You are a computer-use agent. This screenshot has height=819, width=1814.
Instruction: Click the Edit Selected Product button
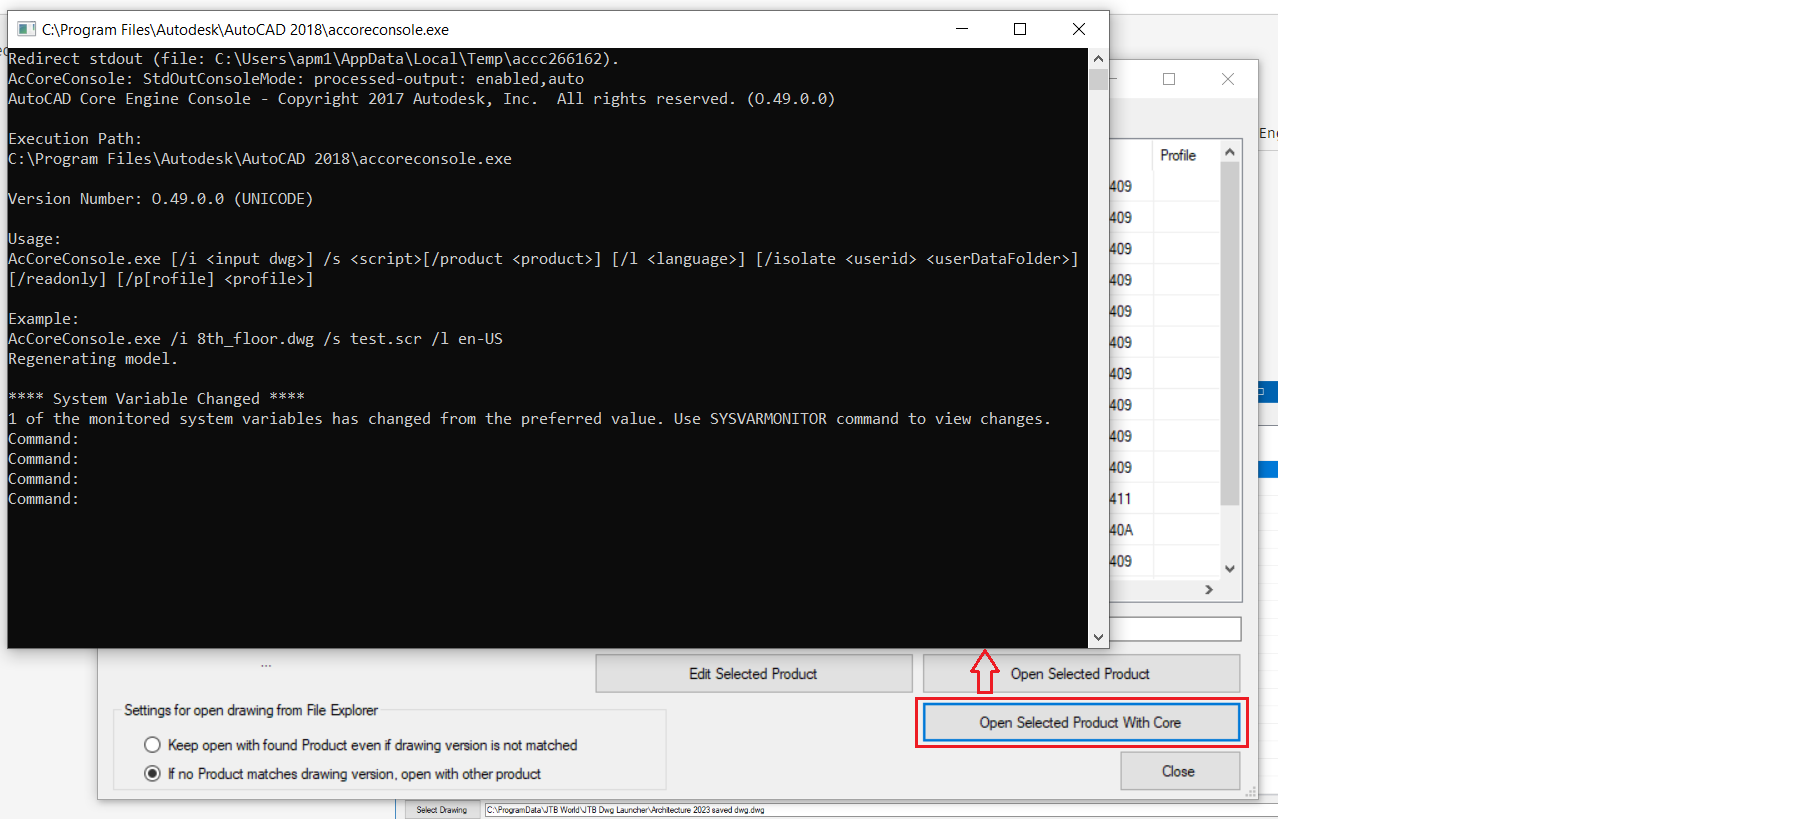754,674
